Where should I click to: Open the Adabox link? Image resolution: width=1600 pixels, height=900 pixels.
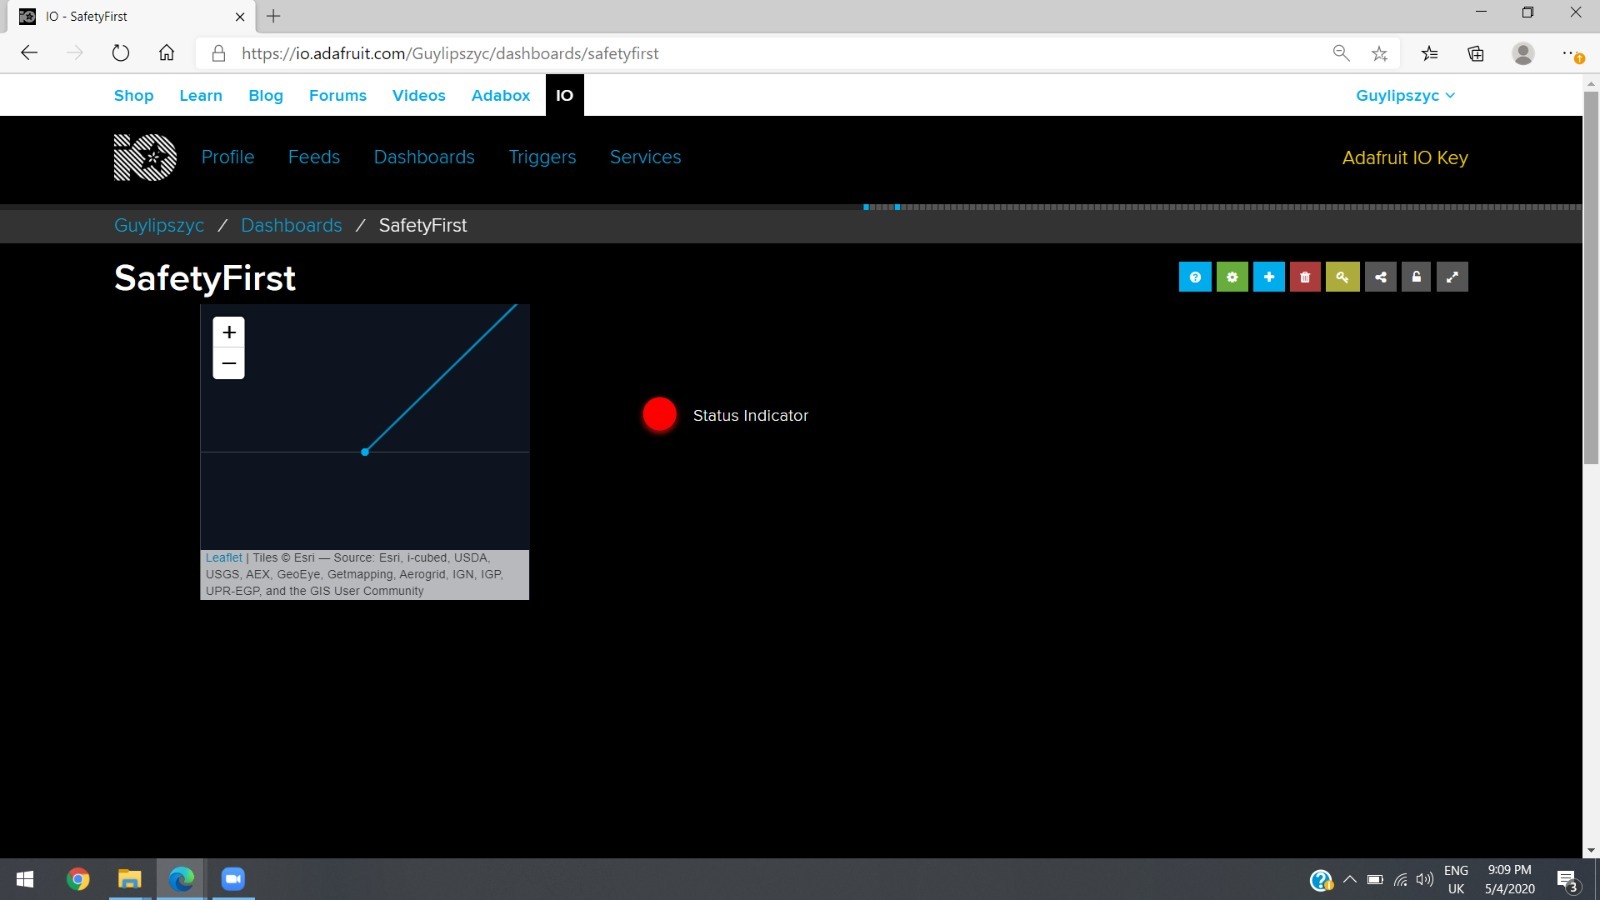tap(501, 95)
